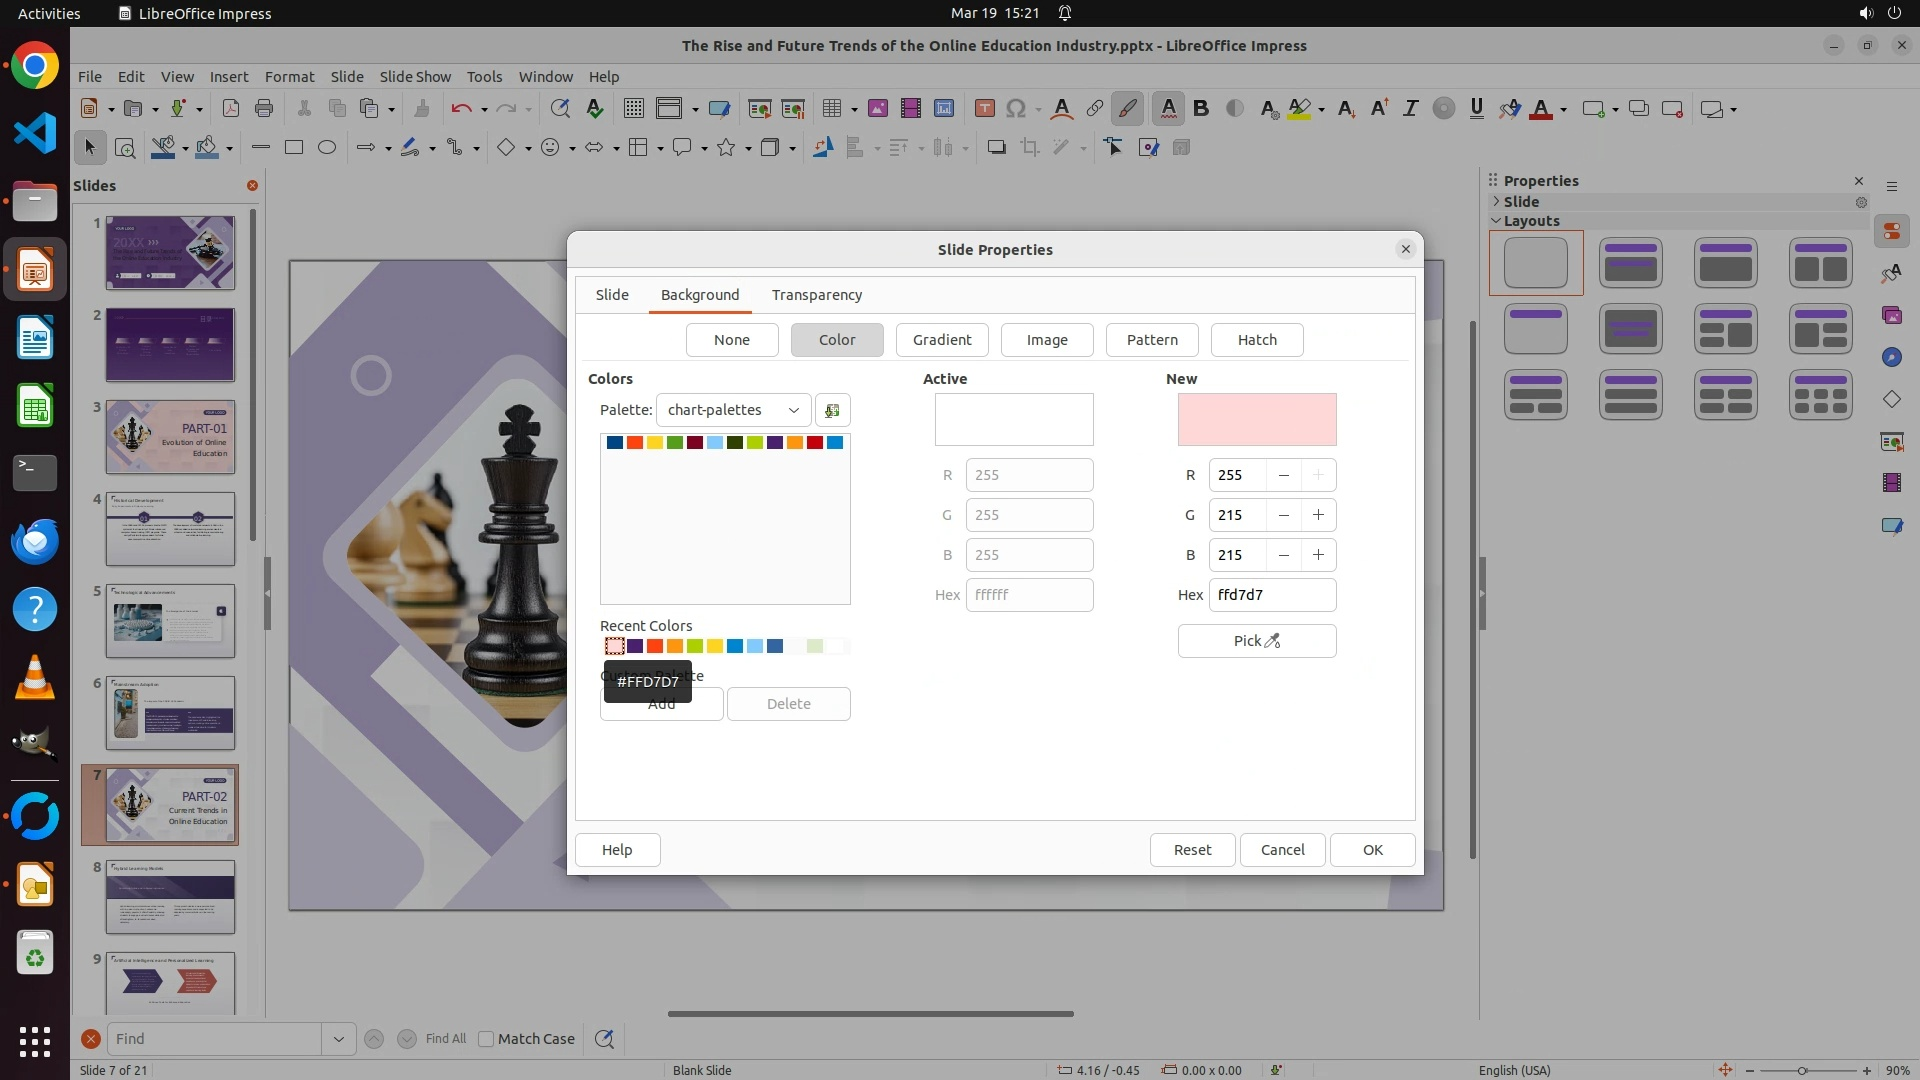Enable the Match Case checkbox

point(486,1039)
